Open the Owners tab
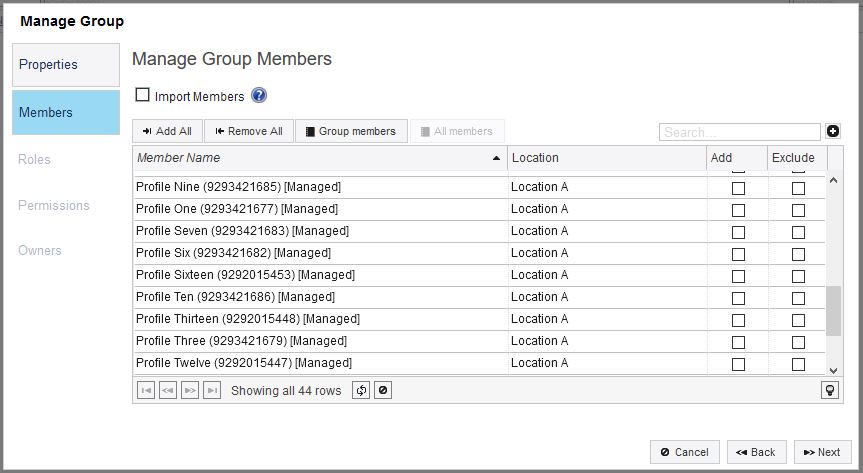The image size is (863, 473). [40, 251]
